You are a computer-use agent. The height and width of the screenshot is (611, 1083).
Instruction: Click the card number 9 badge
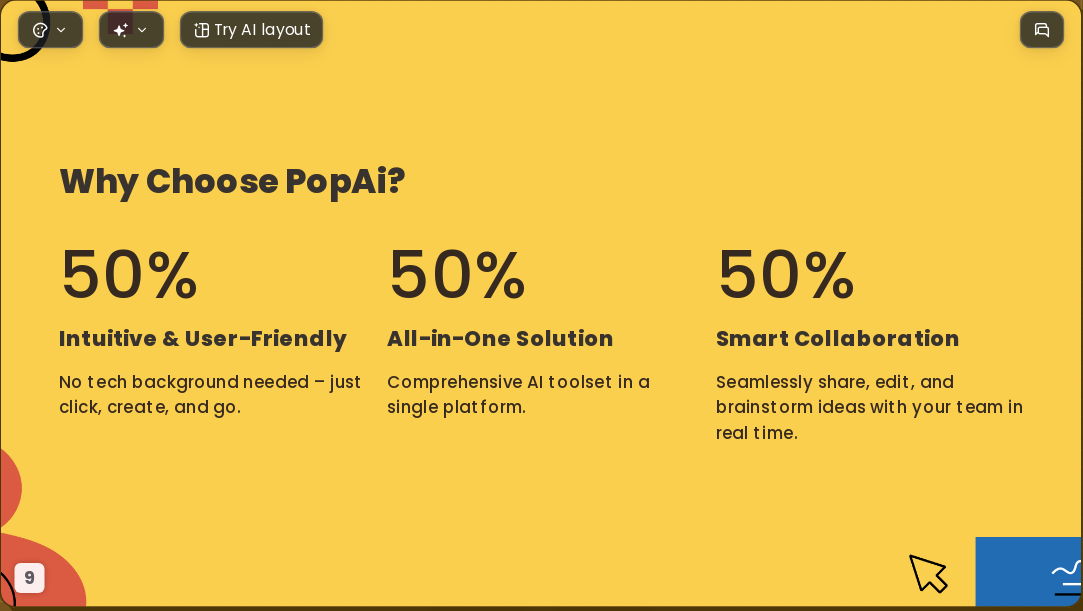pos(29,578)
